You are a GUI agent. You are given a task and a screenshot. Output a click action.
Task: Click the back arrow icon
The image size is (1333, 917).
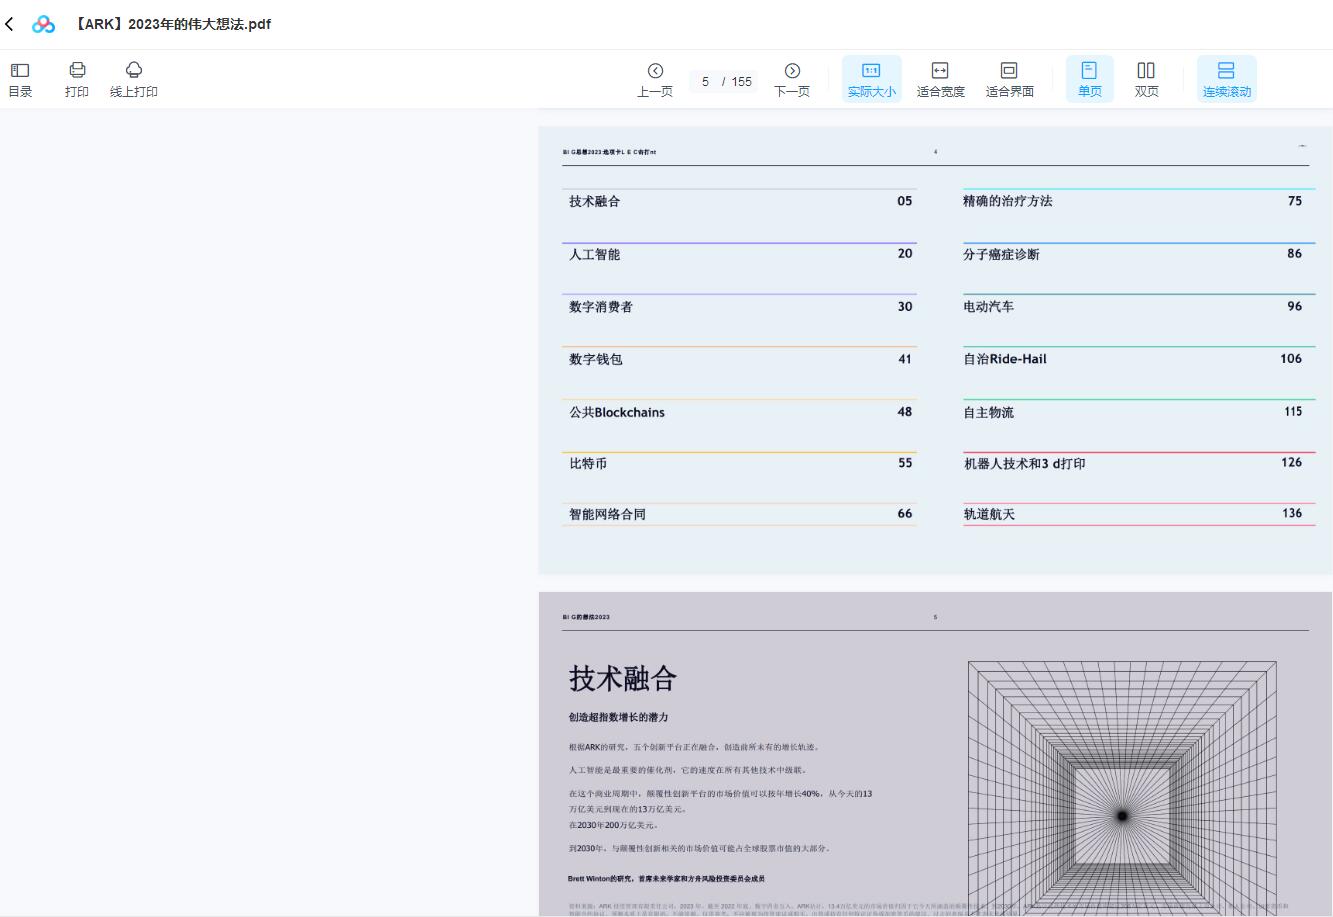coord(10,24)
